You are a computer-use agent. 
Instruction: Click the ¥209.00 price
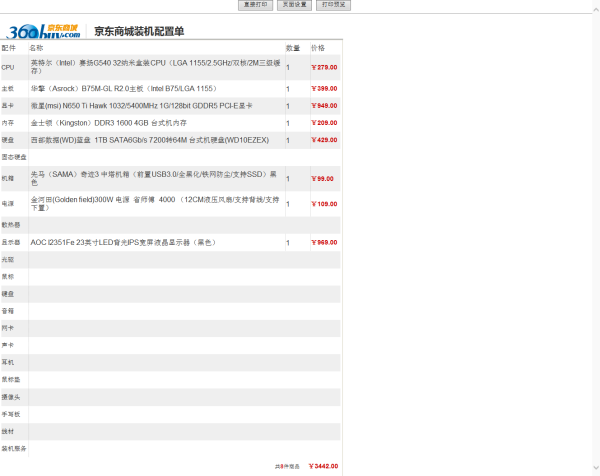[324, 123]
